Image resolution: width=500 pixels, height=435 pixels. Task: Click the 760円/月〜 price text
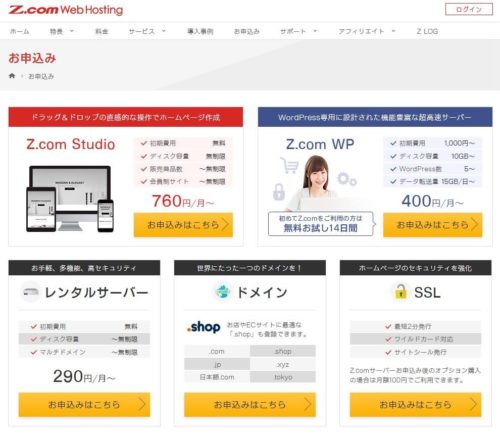[x=183, y=201]
